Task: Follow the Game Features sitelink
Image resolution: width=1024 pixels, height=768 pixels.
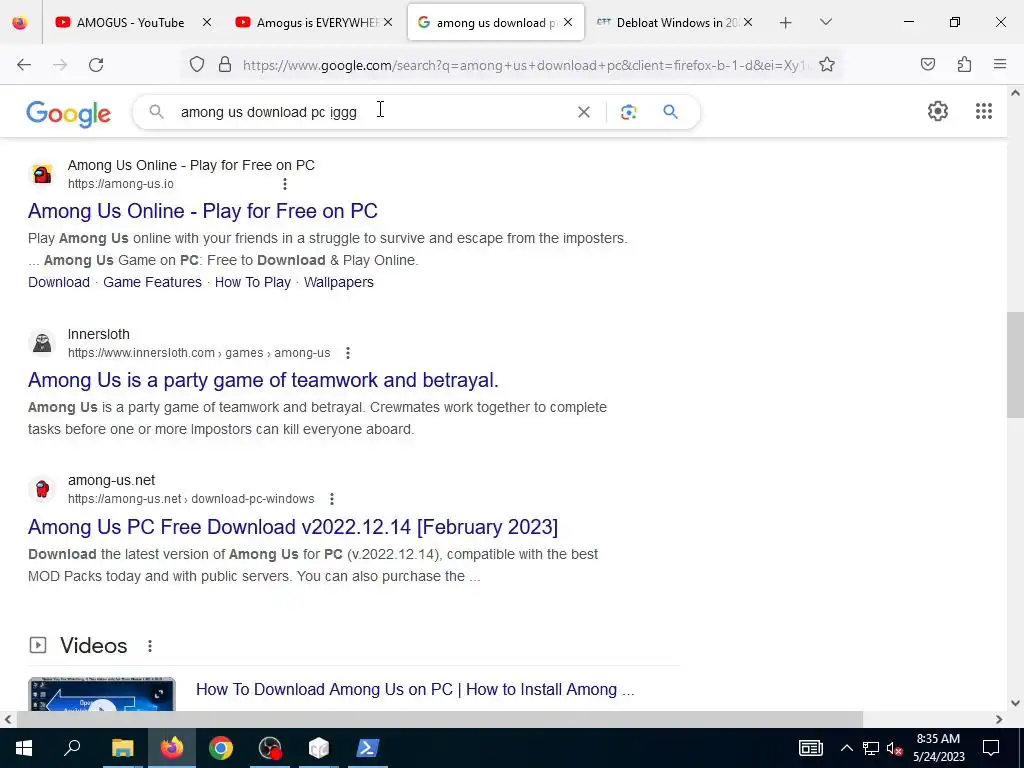Action: [x=152, y=283]
